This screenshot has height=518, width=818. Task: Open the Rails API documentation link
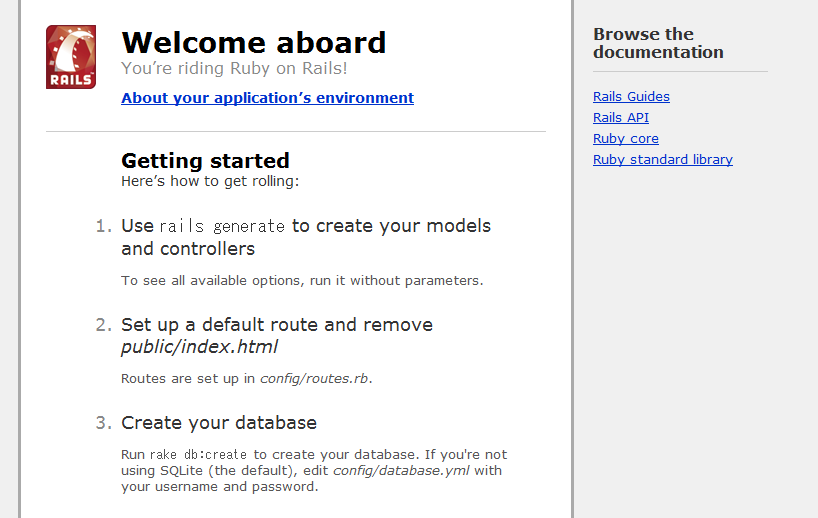pos(621,117)
